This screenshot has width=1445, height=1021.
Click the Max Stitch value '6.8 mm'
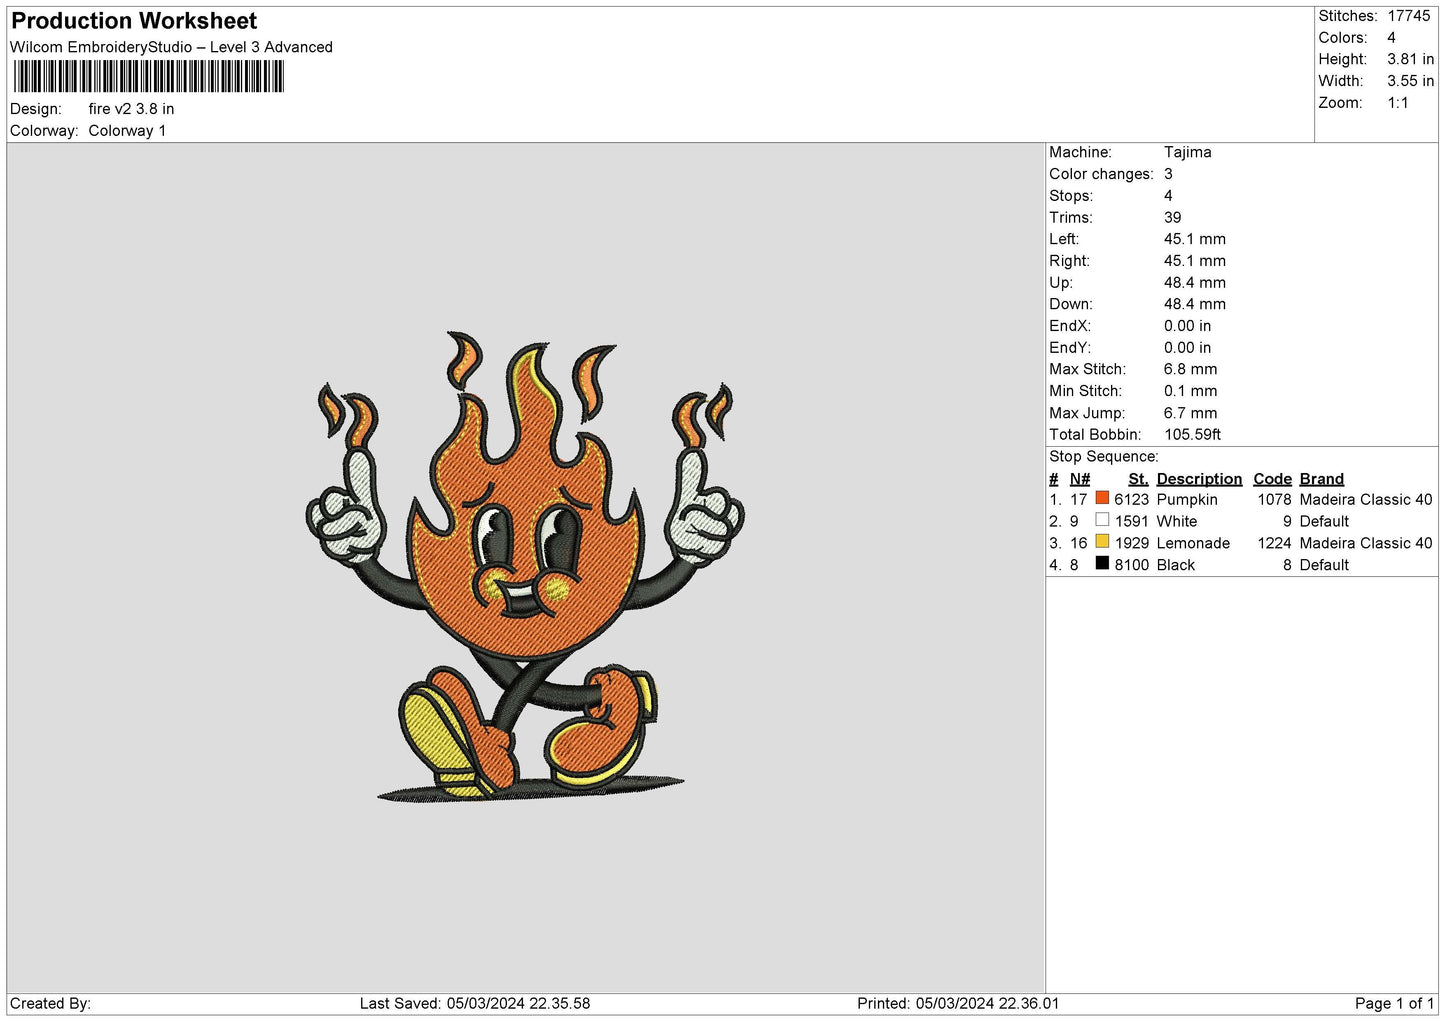pos(1190,370)
